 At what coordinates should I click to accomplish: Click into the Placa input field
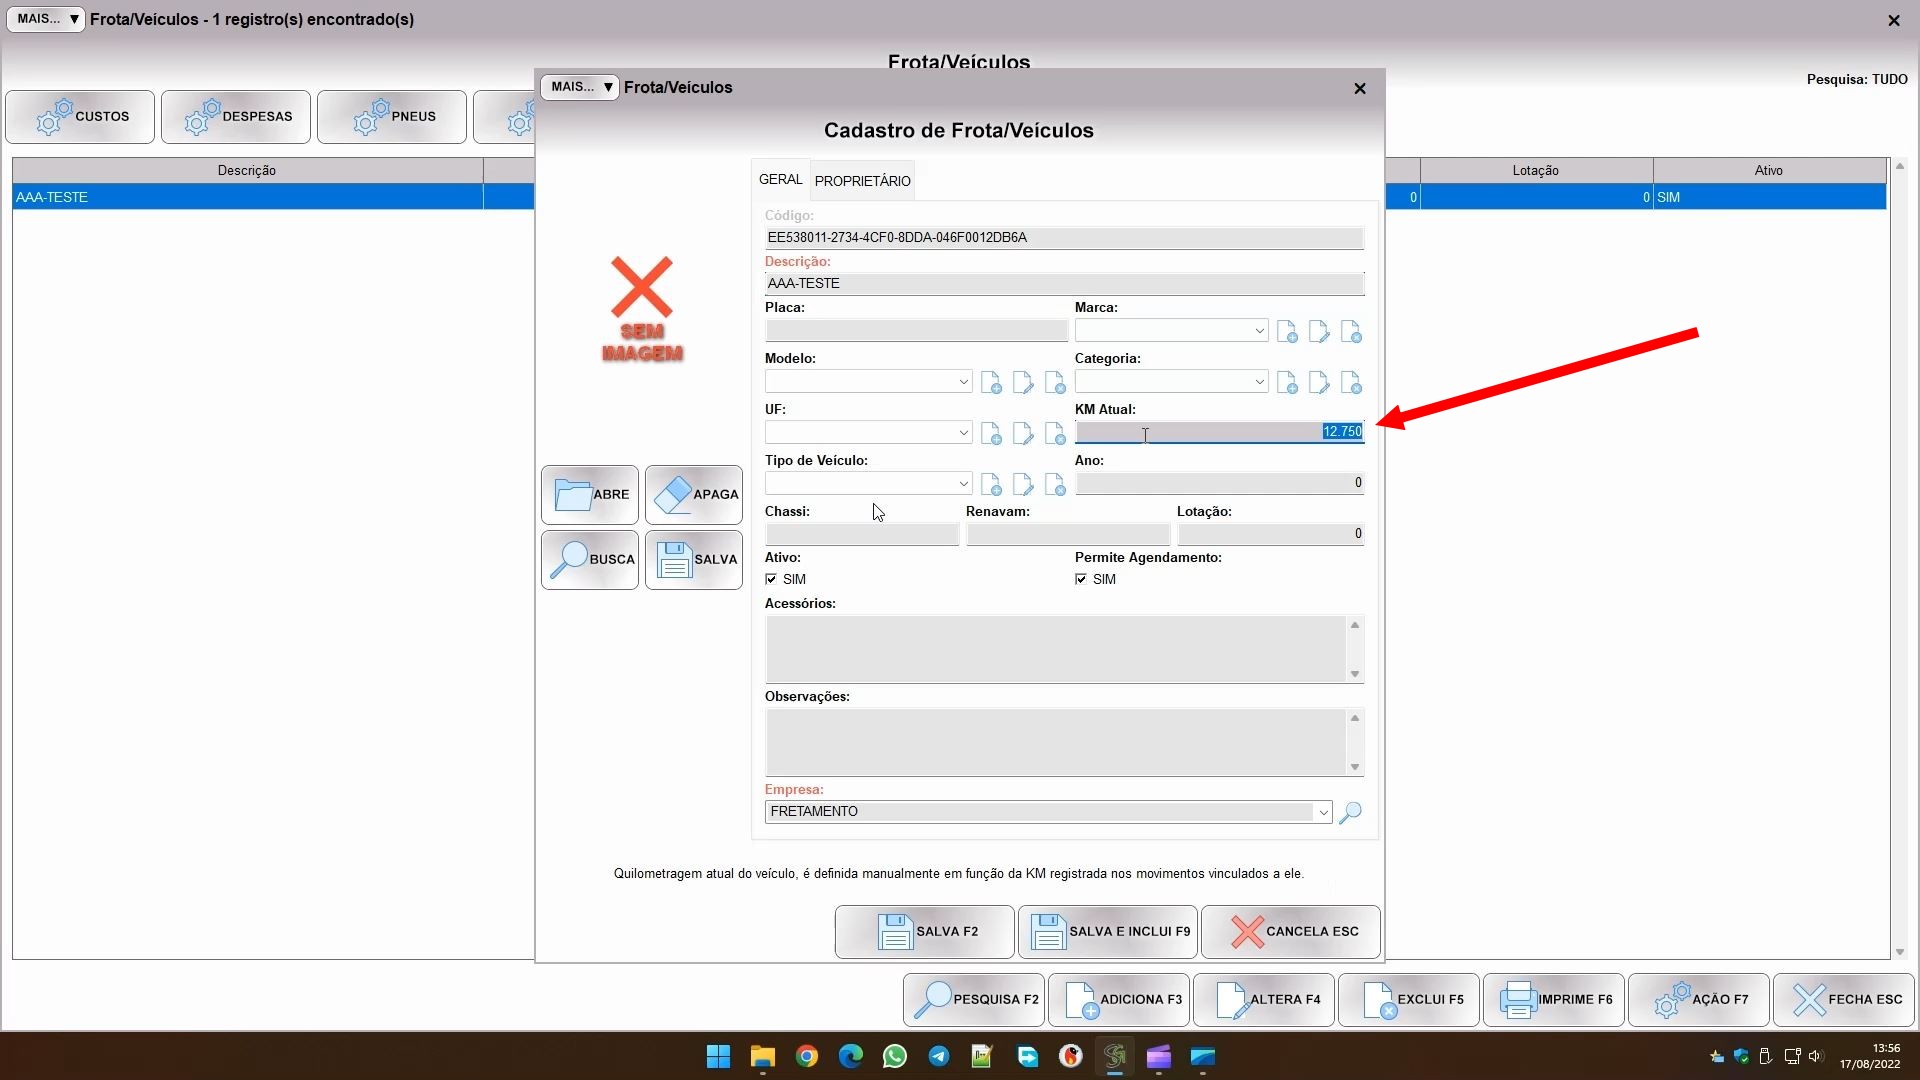[915, 331]
